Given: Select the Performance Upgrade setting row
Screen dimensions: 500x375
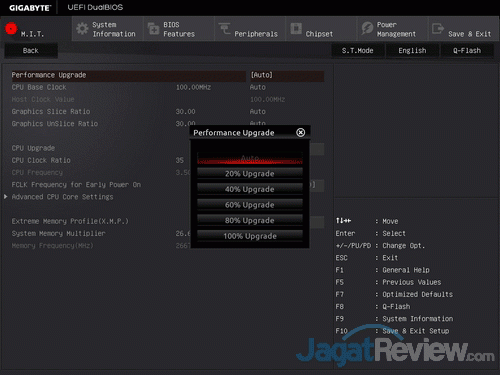Looking at the screenshot, I should click(x=129, y=75).
